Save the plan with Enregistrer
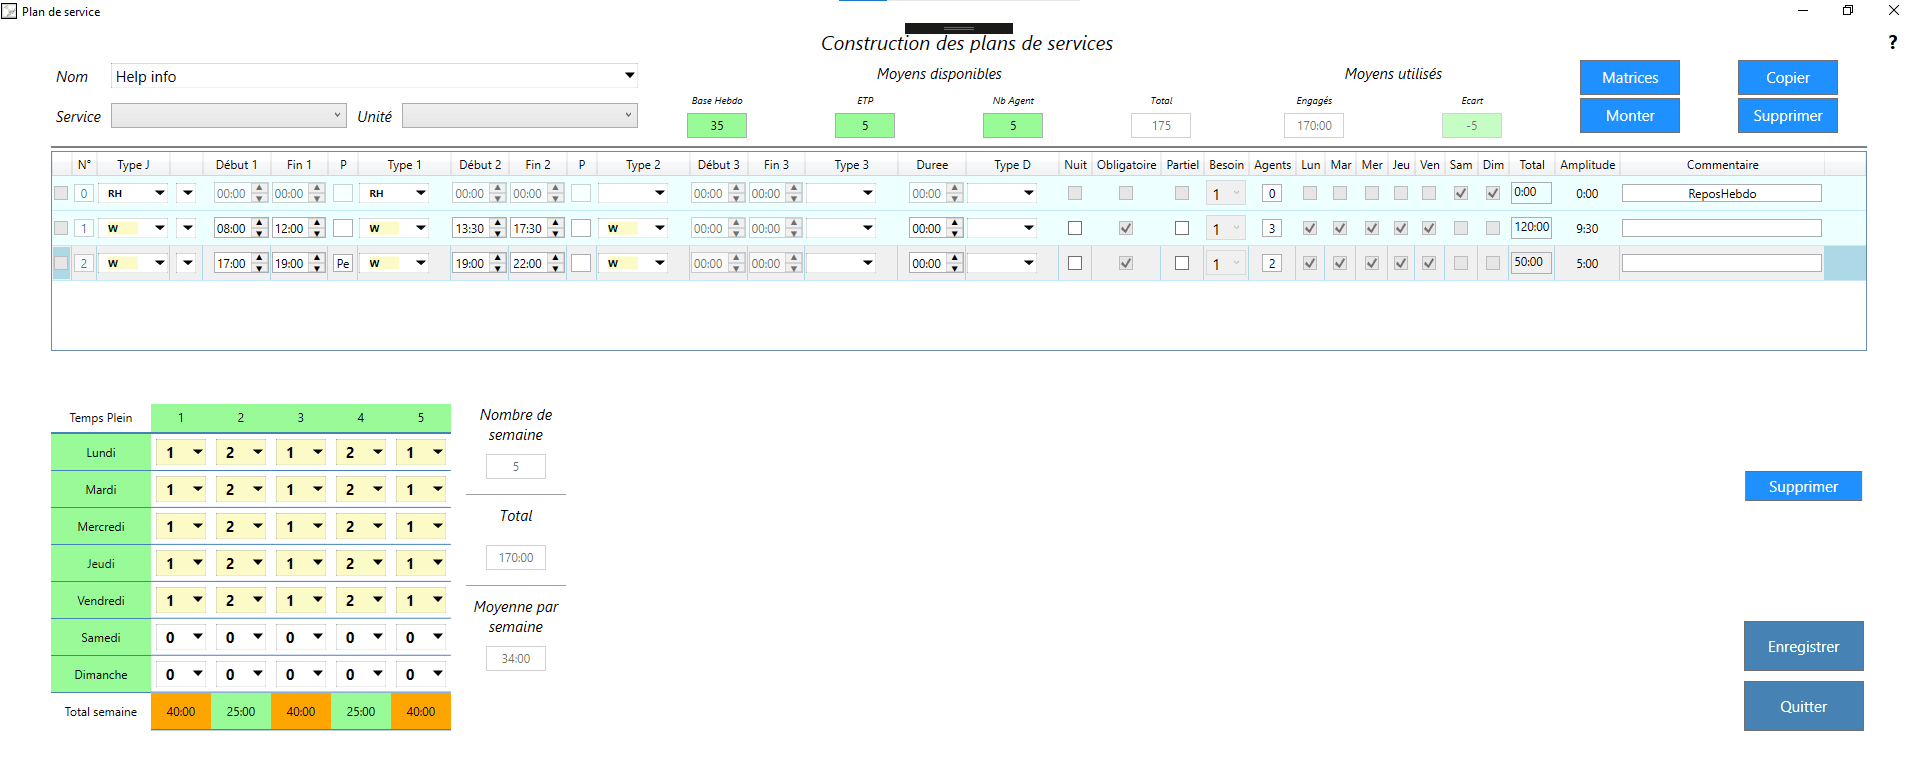Screen dimensions: 1916x781 point(1803,646)
